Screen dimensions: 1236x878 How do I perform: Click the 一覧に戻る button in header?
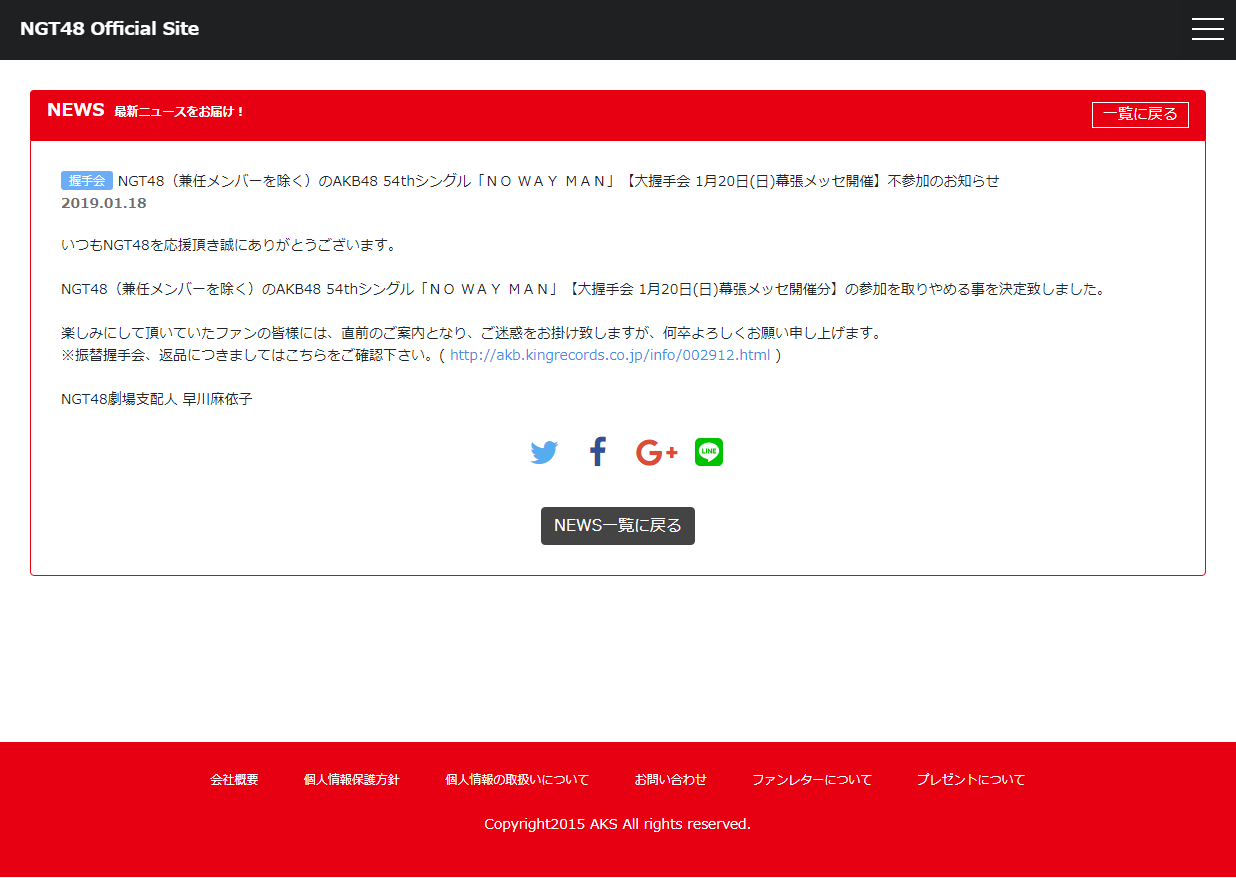pos(1140,114)
